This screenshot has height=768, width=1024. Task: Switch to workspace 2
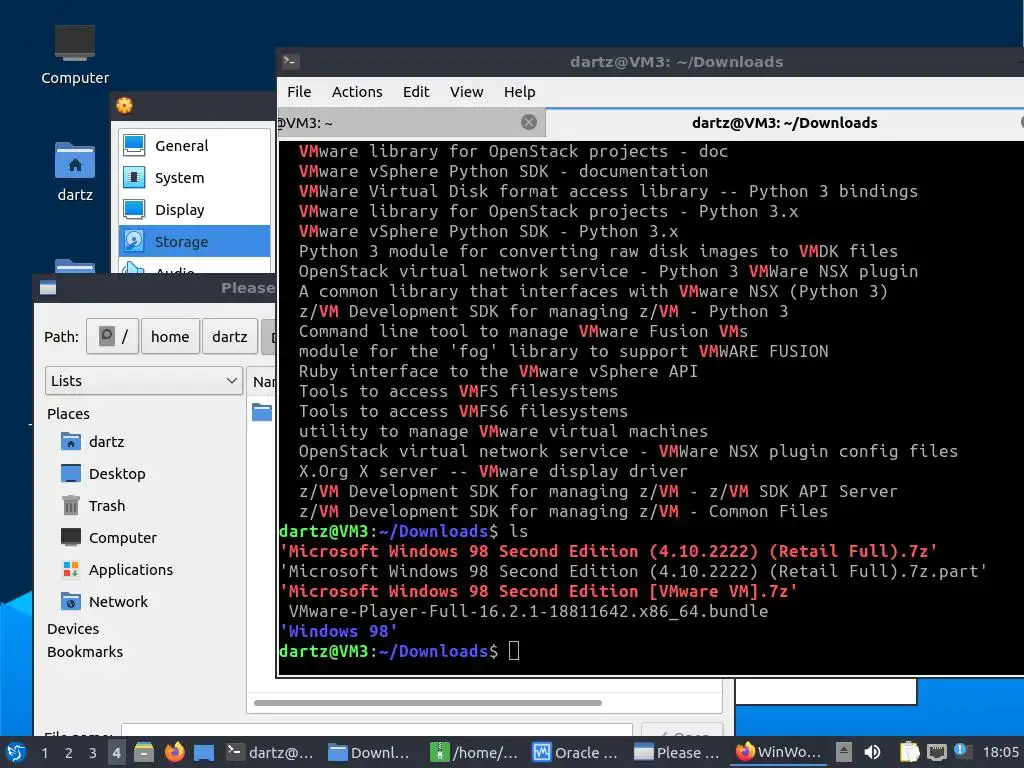click(x=69, y=752)
